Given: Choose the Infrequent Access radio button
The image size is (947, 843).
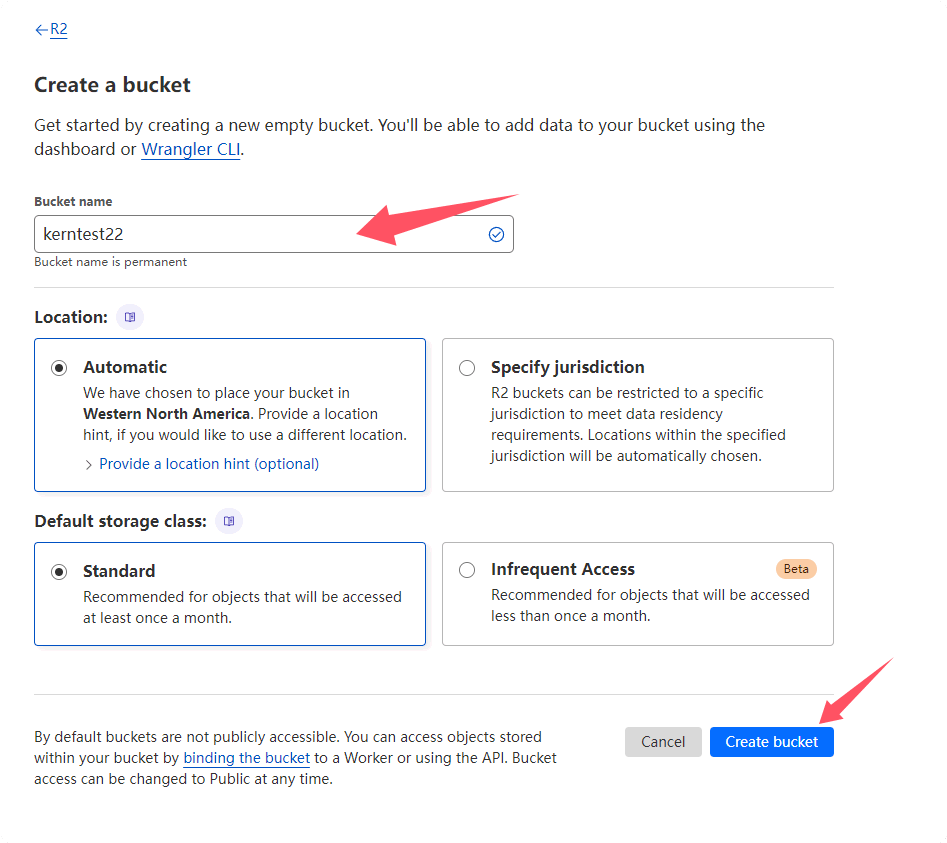Looking at the screenshot, I should pyautogui.click(x=467, y=570).
